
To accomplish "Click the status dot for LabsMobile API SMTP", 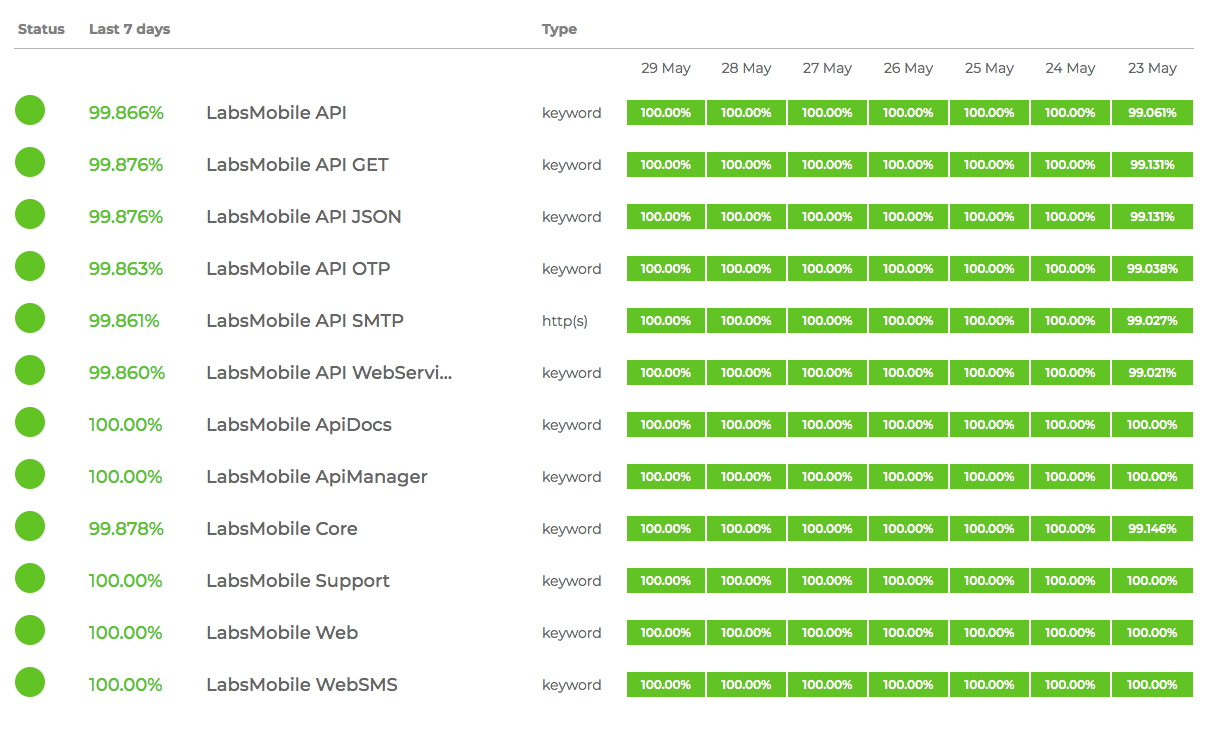I will pyautogui.click(x=30, y=318).
